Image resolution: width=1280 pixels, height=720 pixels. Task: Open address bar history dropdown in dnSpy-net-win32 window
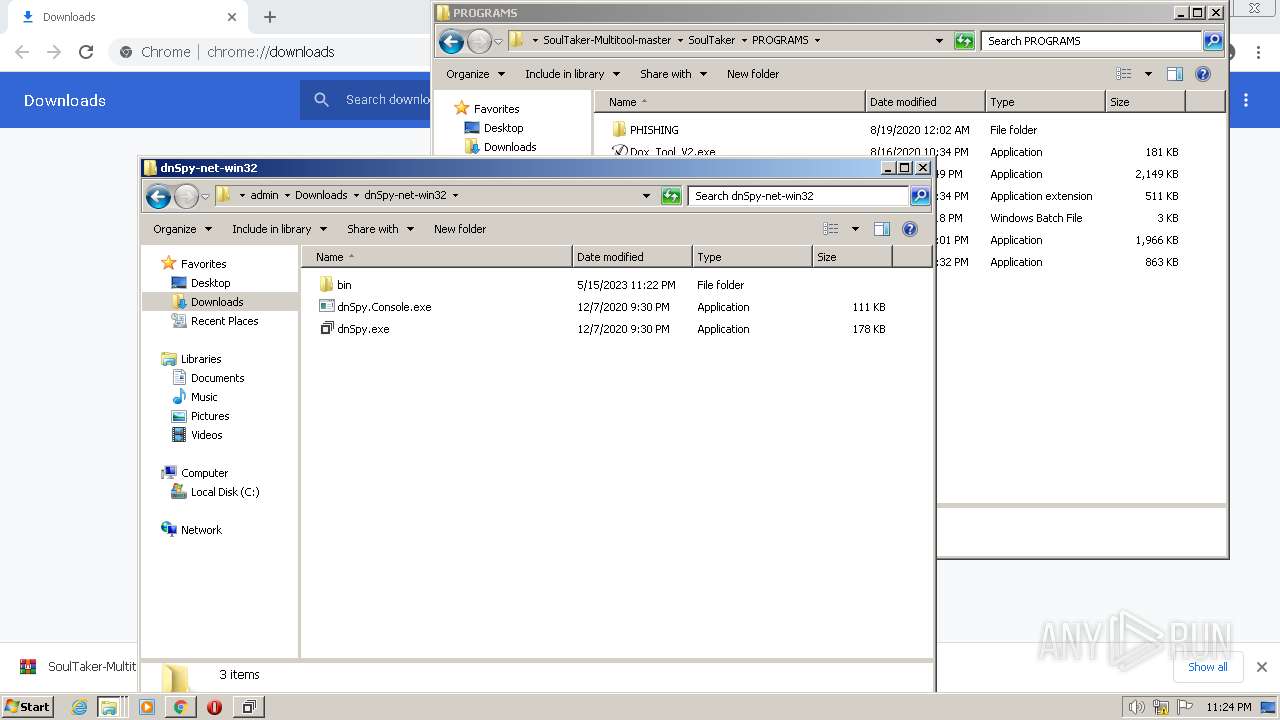(646, 196)
